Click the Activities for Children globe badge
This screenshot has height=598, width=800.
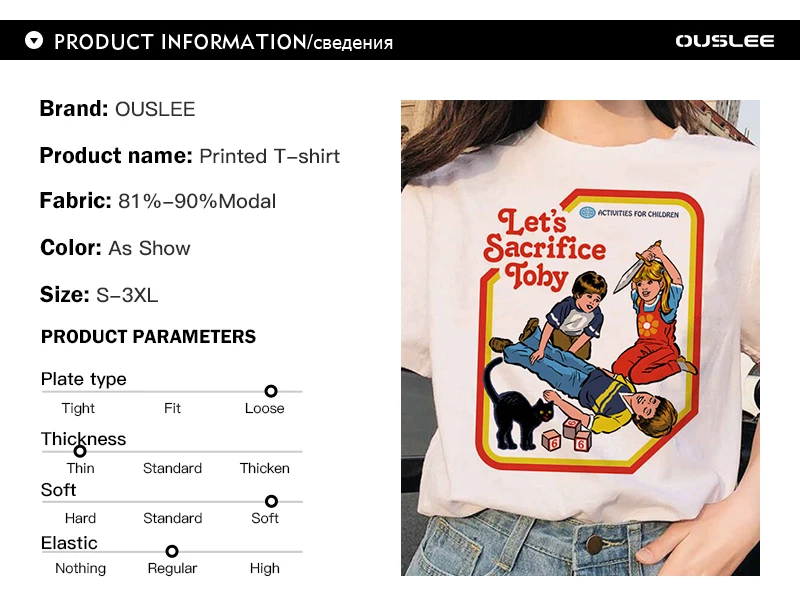[x=587, y=213]
